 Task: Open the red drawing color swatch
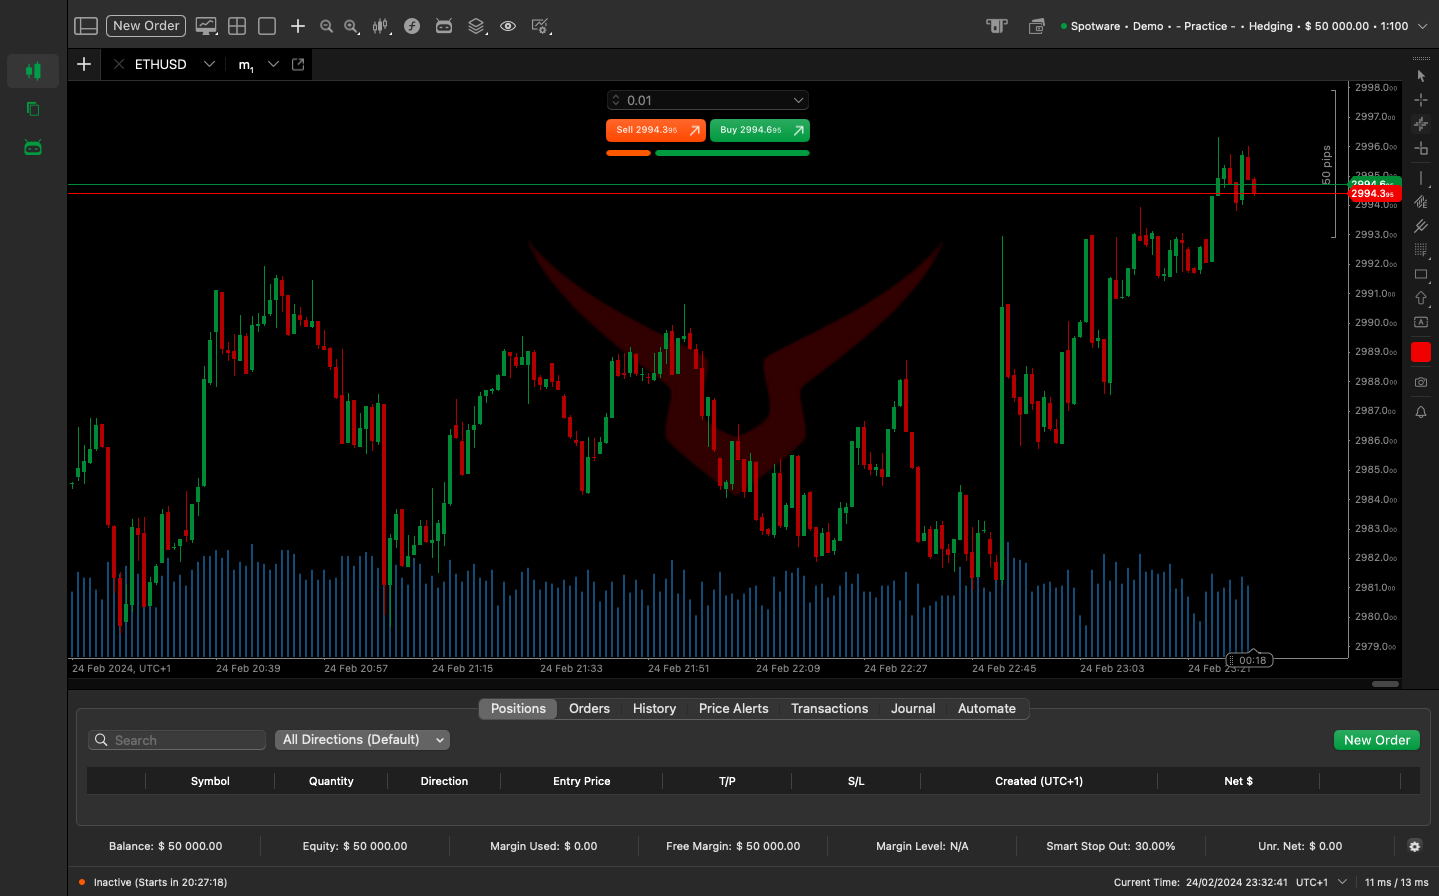pos(1421,352)
